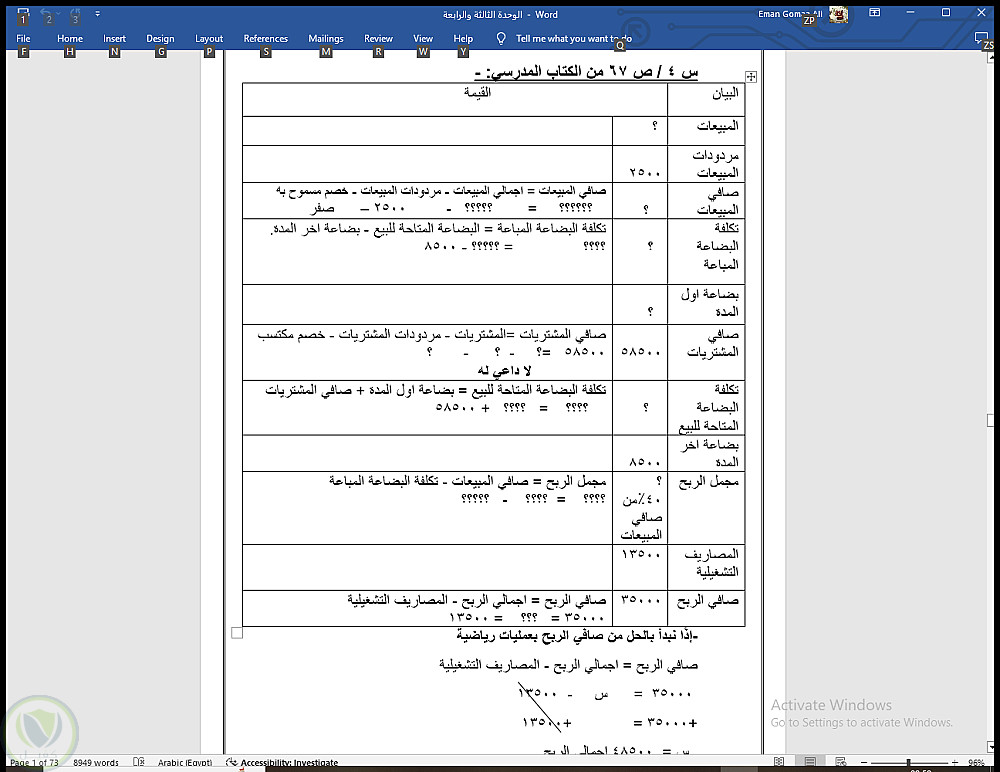
Task: Click the Save icon in Quick Access Toolbar
Action: (23, 13)
